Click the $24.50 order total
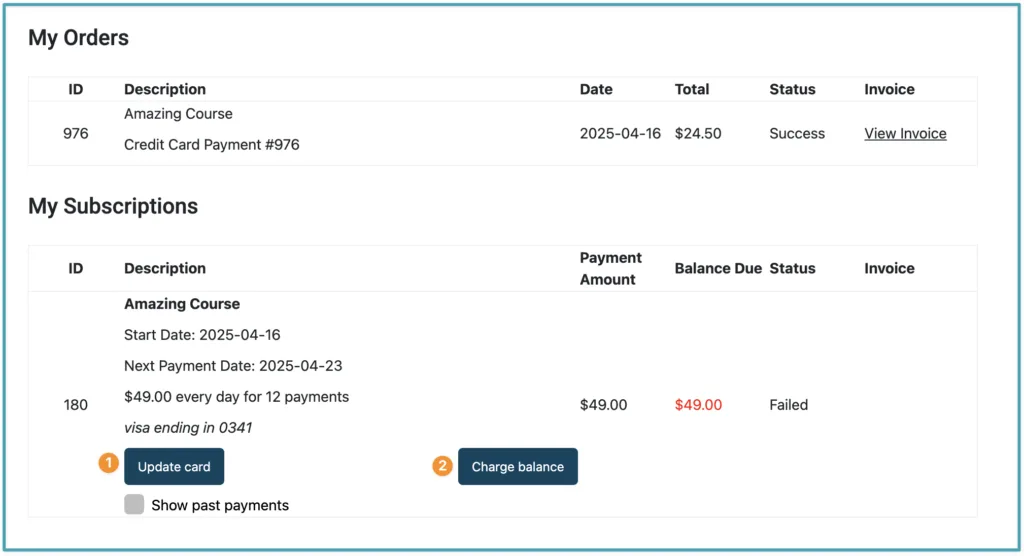Image resolution: width=1024 pixels, height=556 pixels. click(698, 133)
